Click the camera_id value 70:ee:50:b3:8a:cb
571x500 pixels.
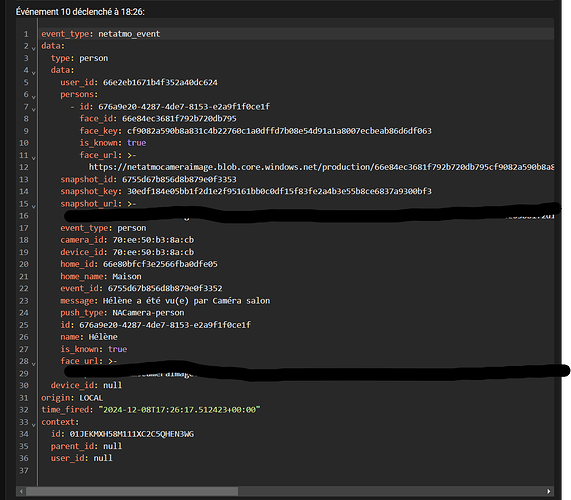coord(153,240)
